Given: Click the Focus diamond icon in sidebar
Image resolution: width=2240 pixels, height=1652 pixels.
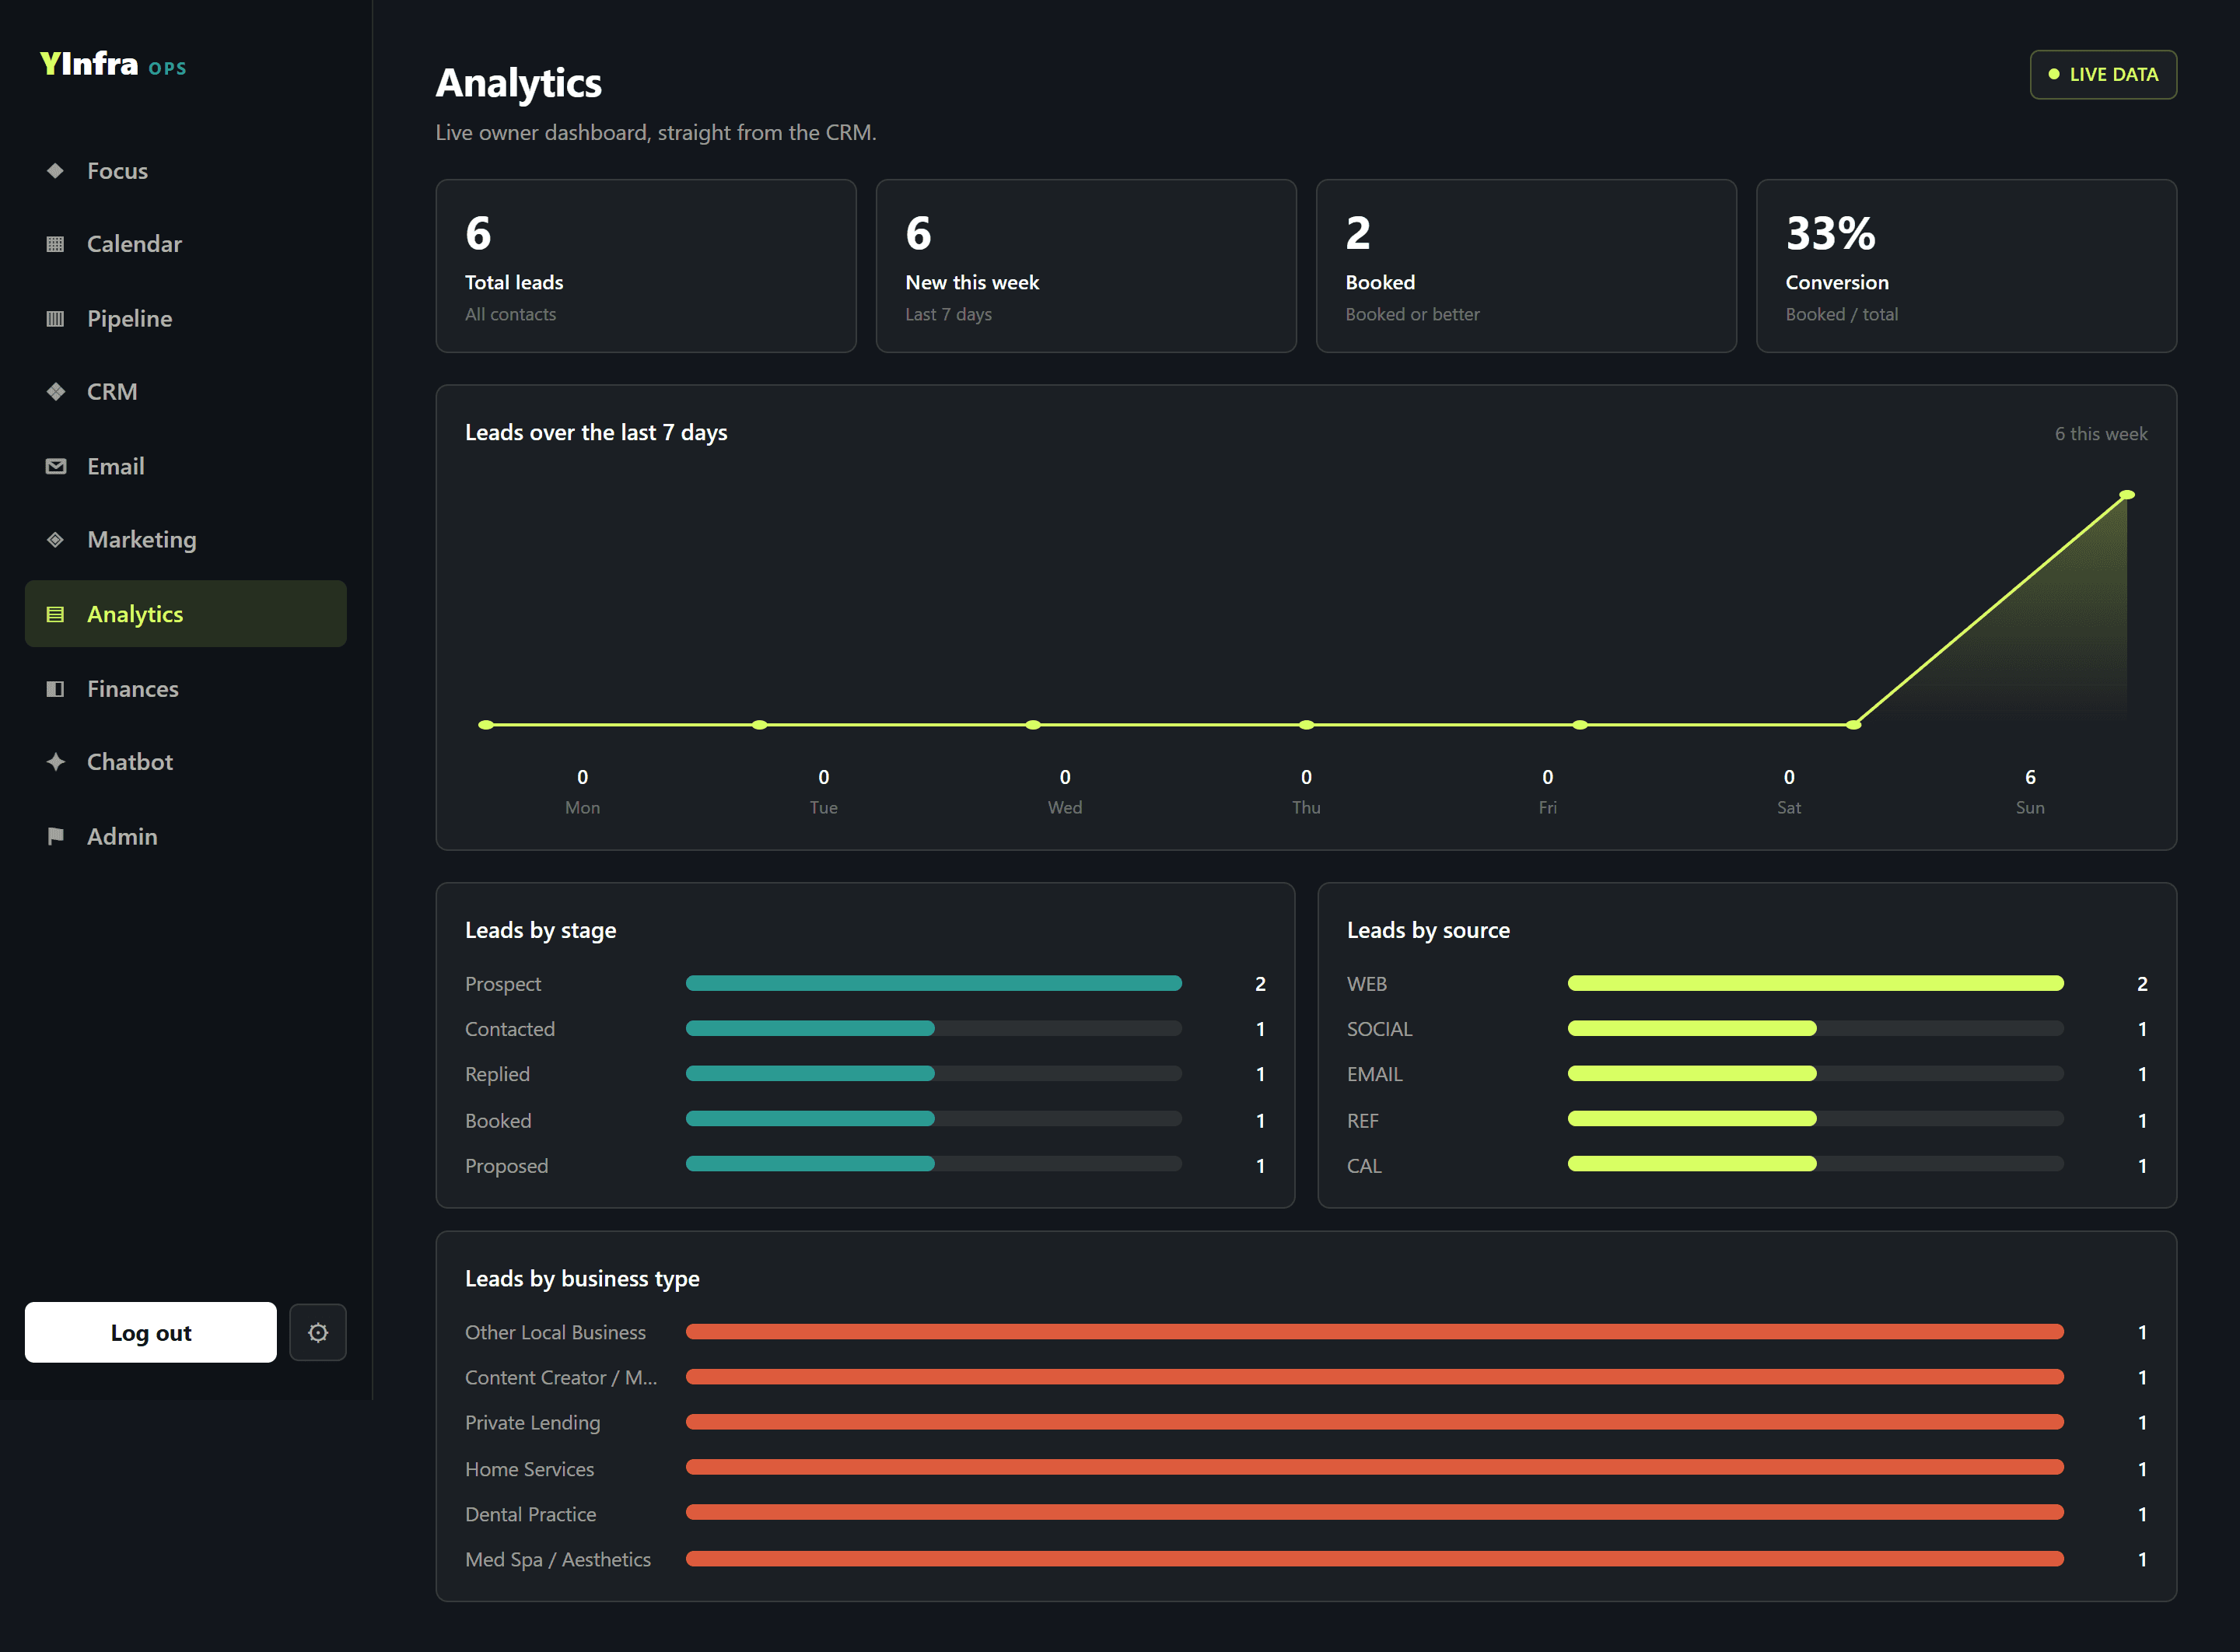Looking at the screenshot, I should [56, 171].
